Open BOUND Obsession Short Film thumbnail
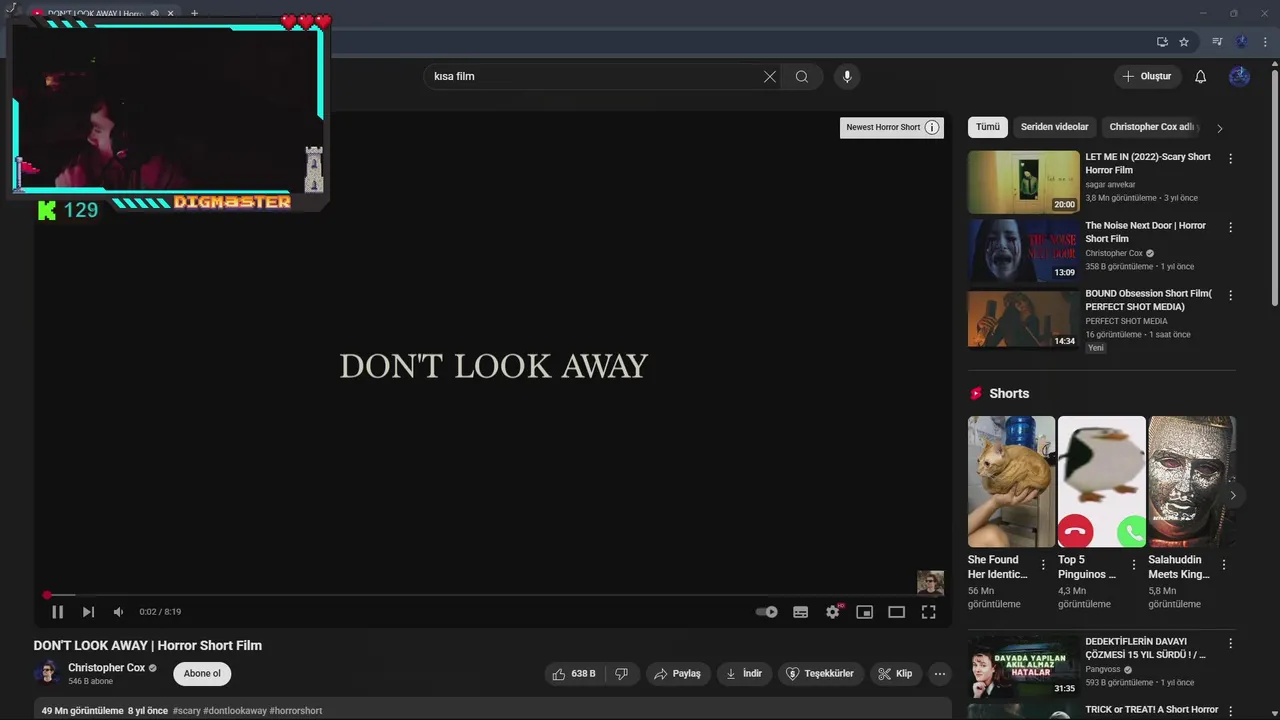This screenshot has width=1280, height=720. coord(1024,319)
